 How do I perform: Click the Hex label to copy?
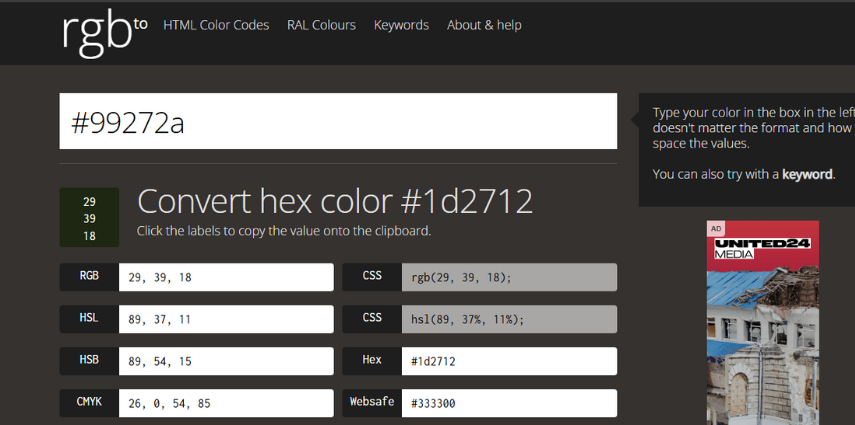coord(372,361)
